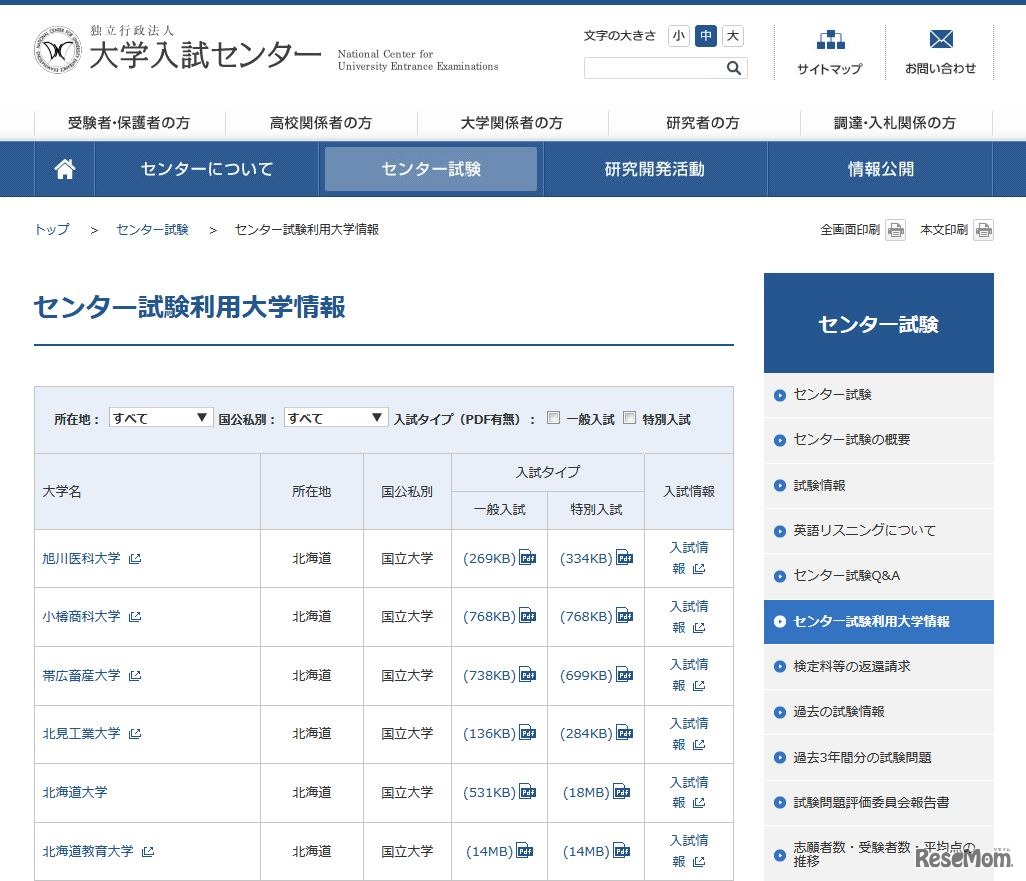Select 研究者の方 tab
The width and height of the screenshot is (1026, 881).
tap(703, 123)
